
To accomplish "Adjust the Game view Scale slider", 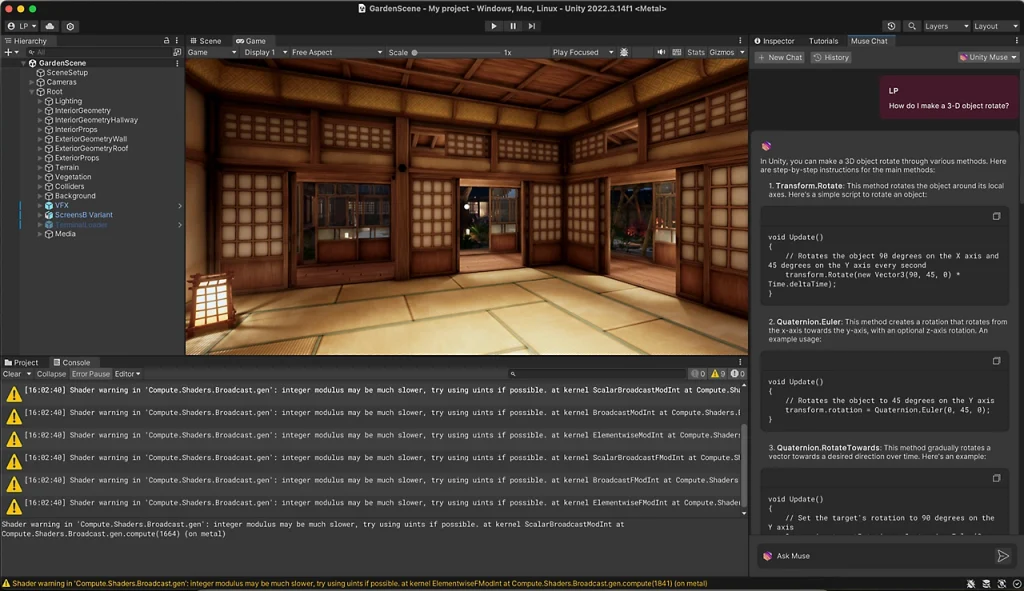I will tap(455, 52).
